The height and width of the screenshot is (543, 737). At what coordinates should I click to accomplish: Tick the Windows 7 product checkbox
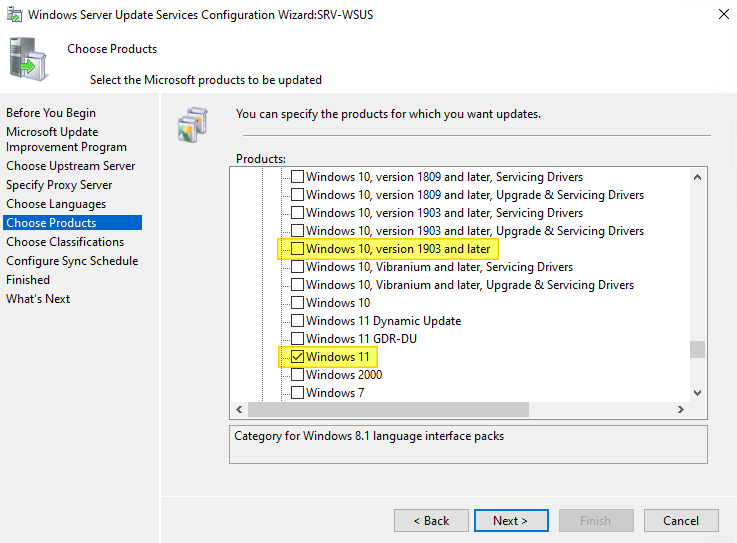click(297, 393)
